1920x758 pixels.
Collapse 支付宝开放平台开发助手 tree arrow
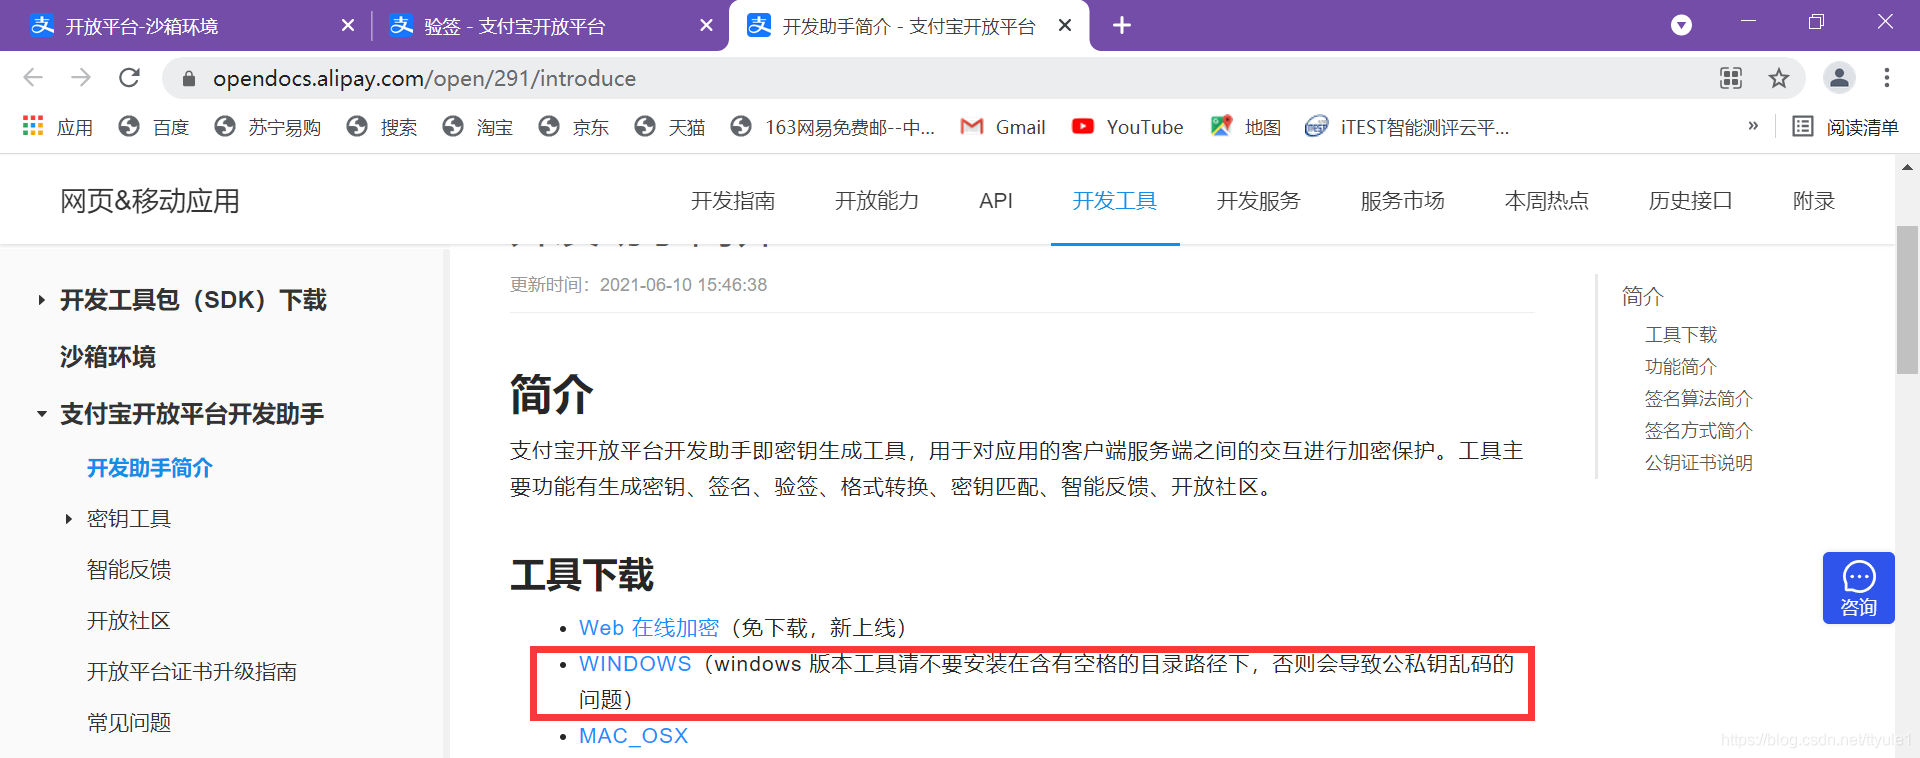click(41, 414)
